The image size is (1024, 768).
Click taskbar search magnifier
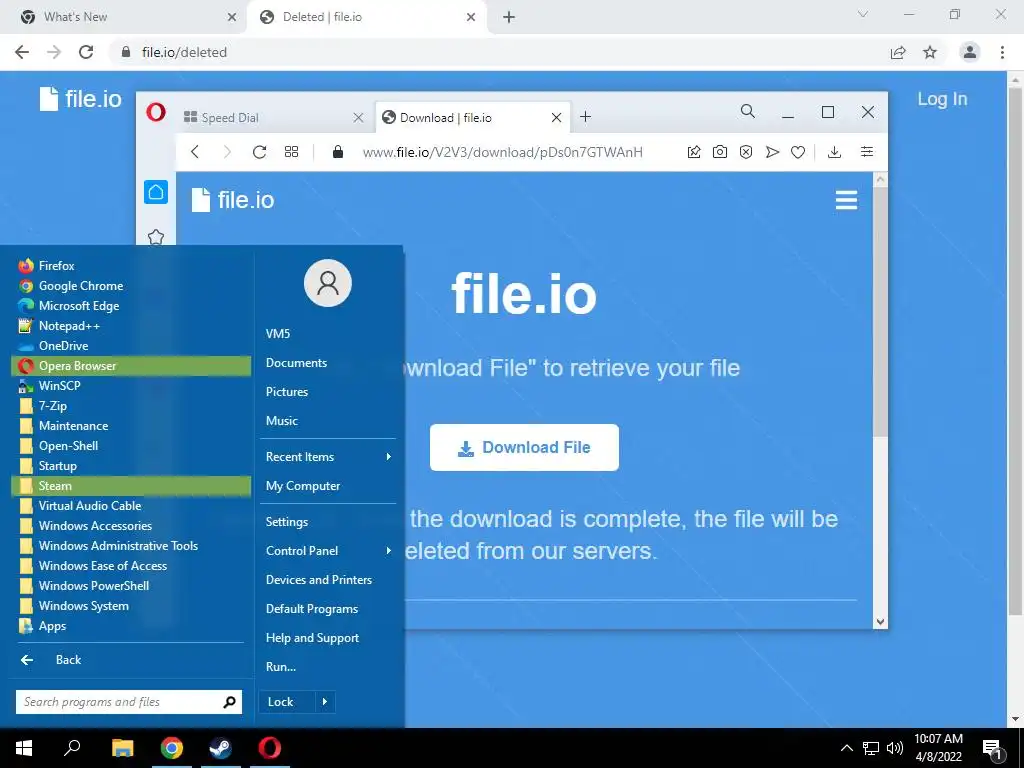coord(72,748)
